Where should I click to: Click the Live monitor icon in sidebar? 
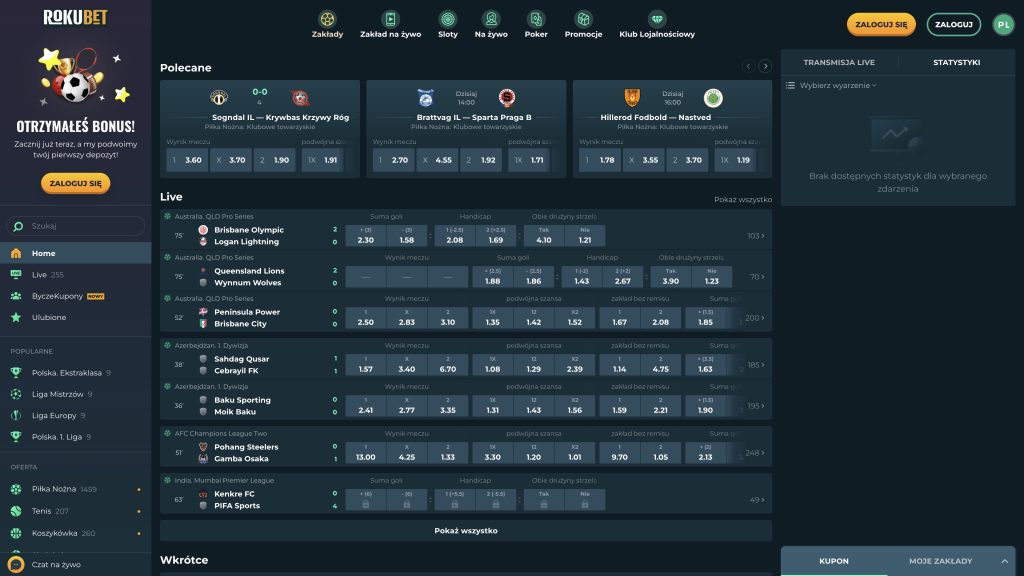(x=16, y=275)
